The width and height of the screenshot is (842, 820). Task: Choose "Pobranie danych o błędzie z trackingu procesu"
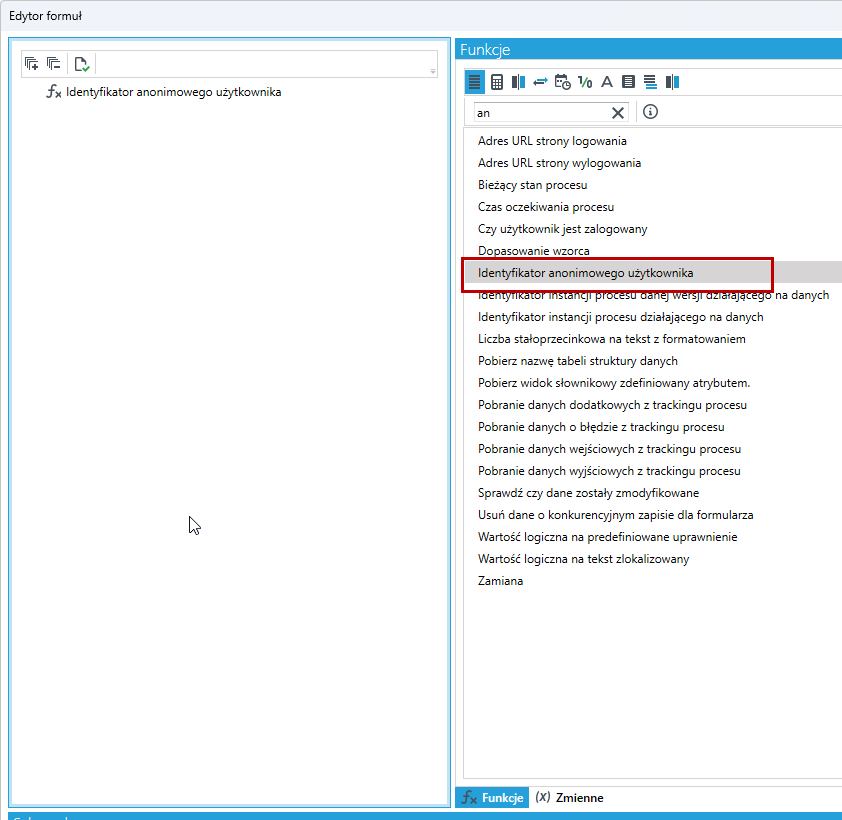click(x=601, y=427)
